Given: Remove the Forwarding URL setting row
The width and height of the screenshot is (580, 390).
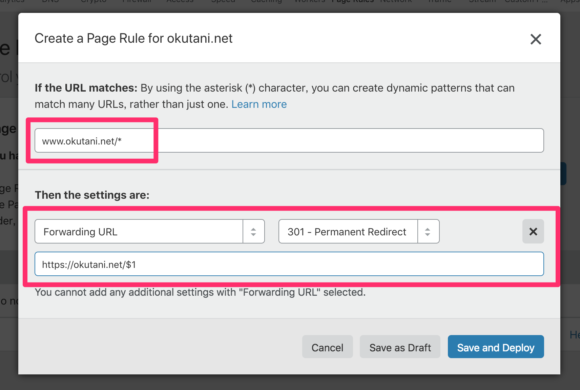Looking at the screenshot, I should [x=533, y=232].
